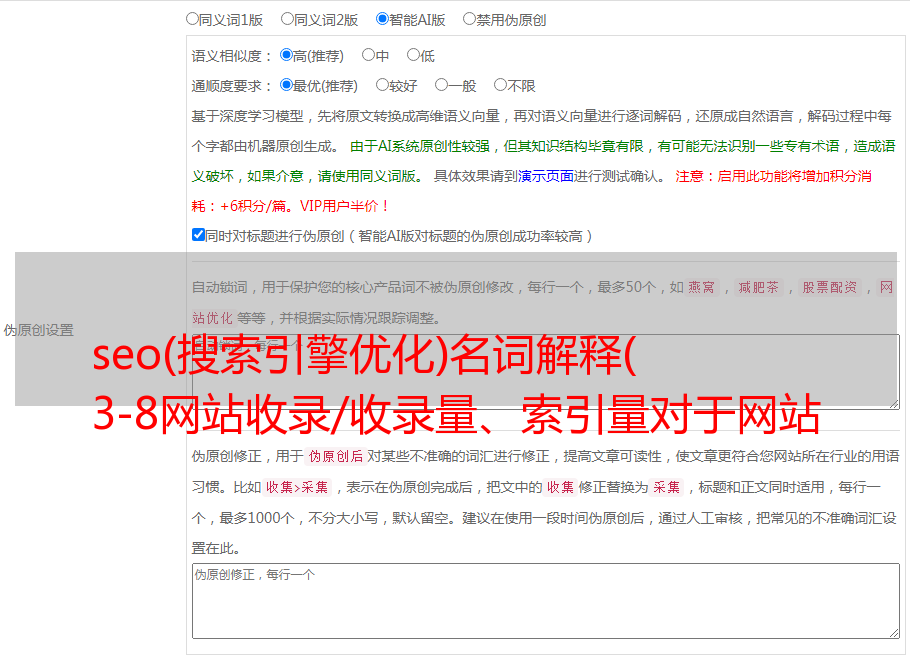This screenshot has height=658, width=911.
Task: Click the 通顺度要求 label
Action: 231,87
